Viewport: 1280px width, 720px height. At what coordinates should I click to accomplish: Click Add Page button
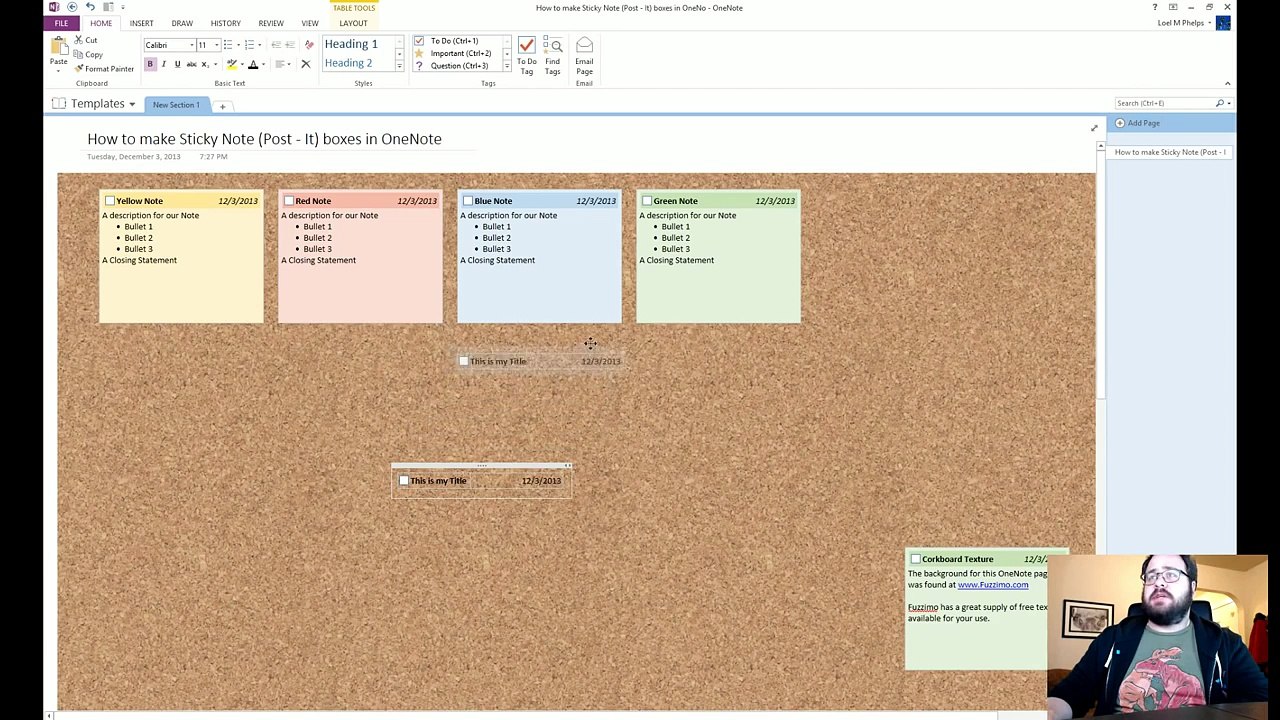[1138, 123]
